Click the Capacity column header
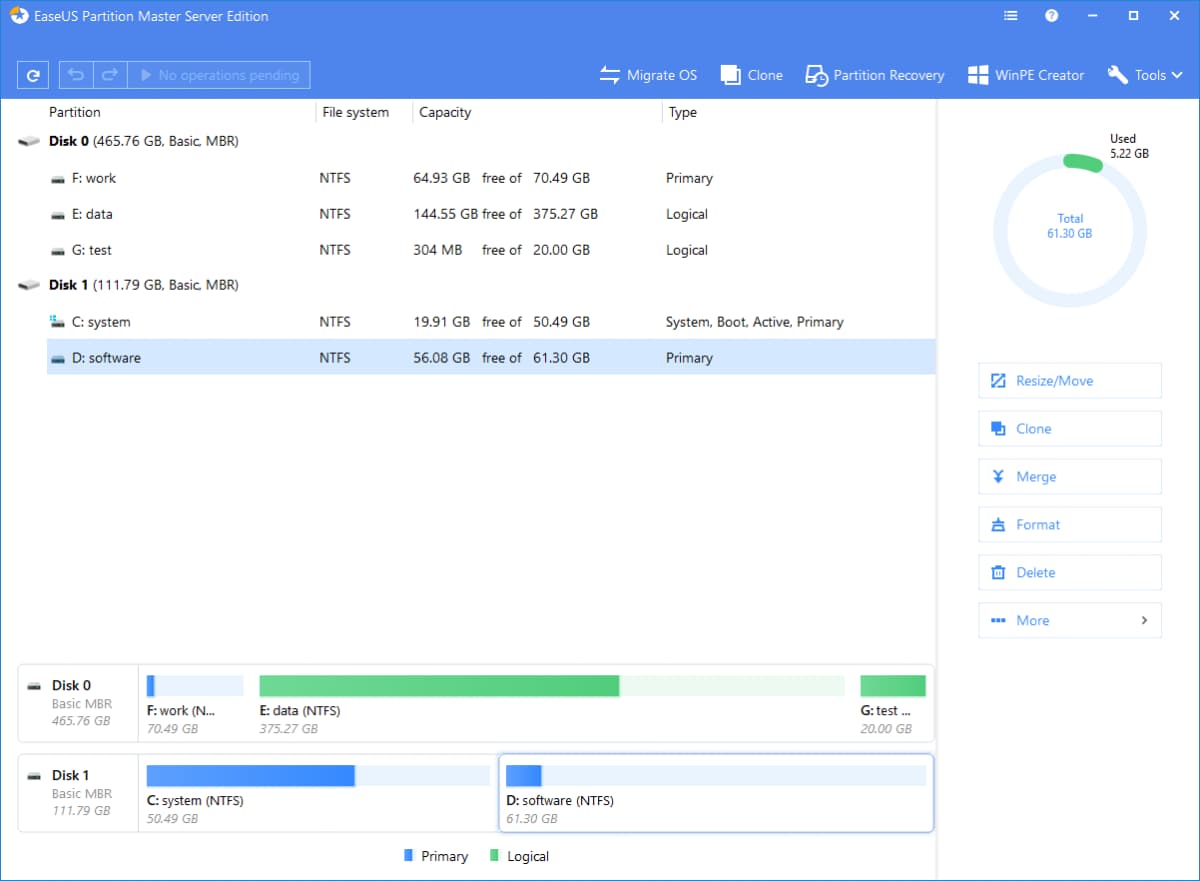Viewport: 1200px width, 881px height. tap(445, 112)
